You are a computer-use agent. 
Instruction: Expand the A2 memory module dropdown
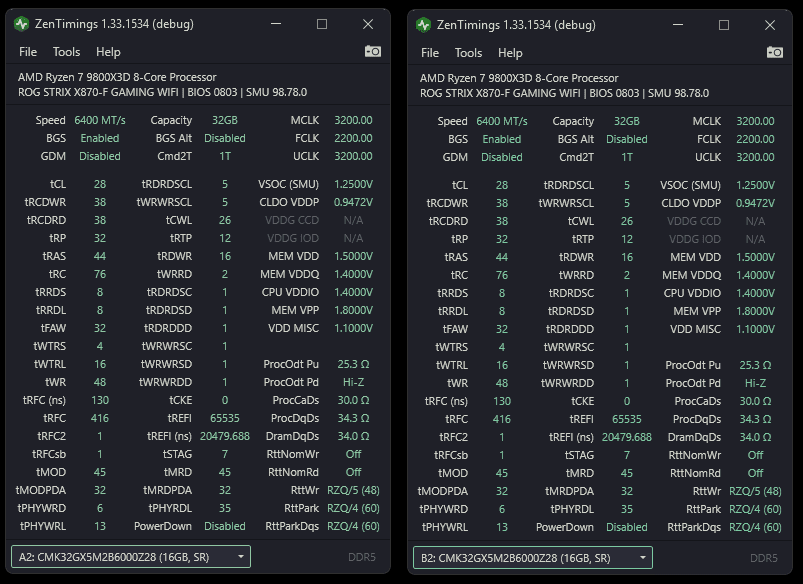[x=131, y=557]
